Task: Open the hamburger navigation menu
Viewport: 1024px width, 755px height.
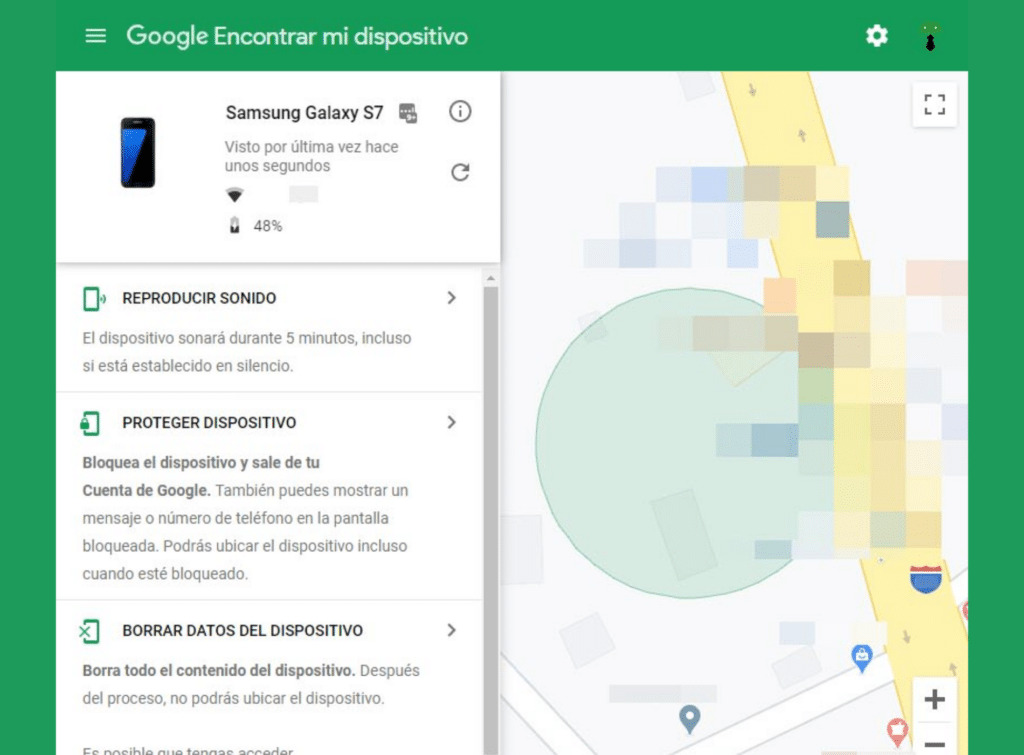Action: pos(95,35)
